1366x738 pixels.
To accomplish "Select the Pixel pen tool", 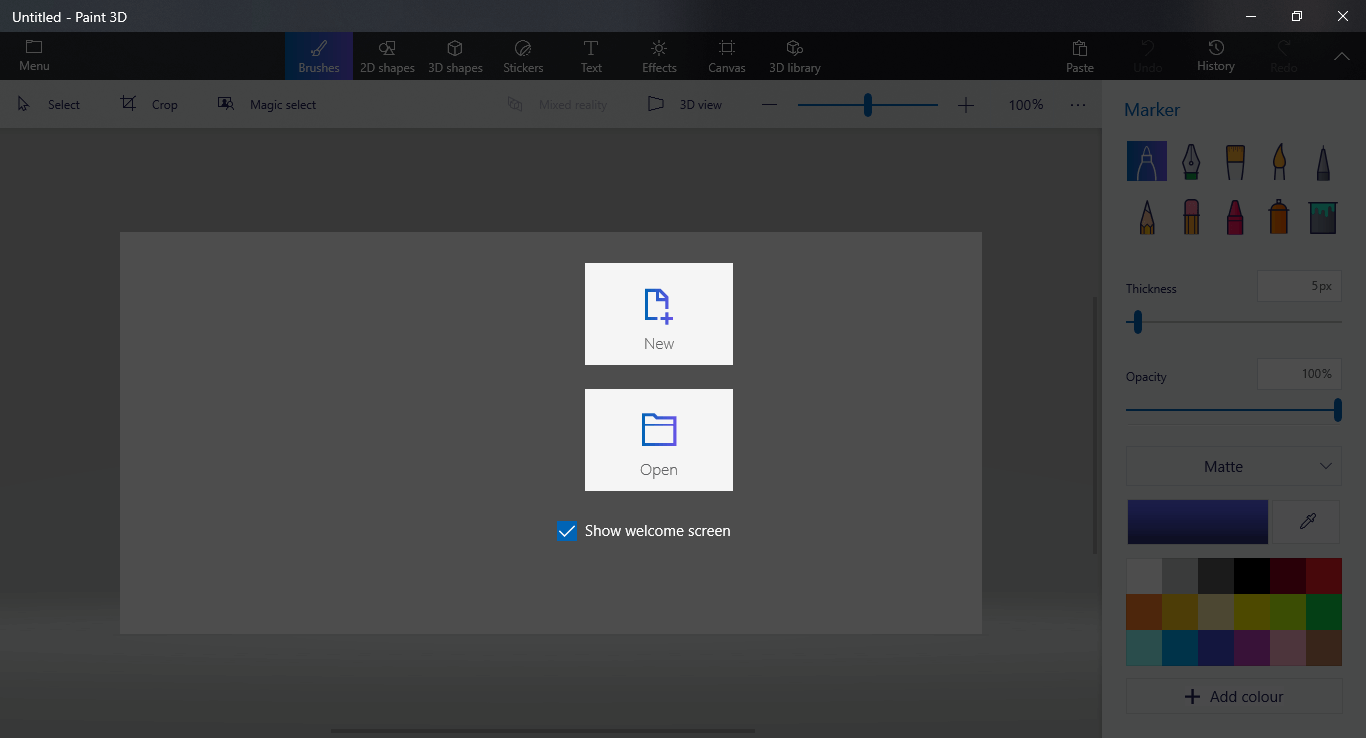I will coord(1322,161).
